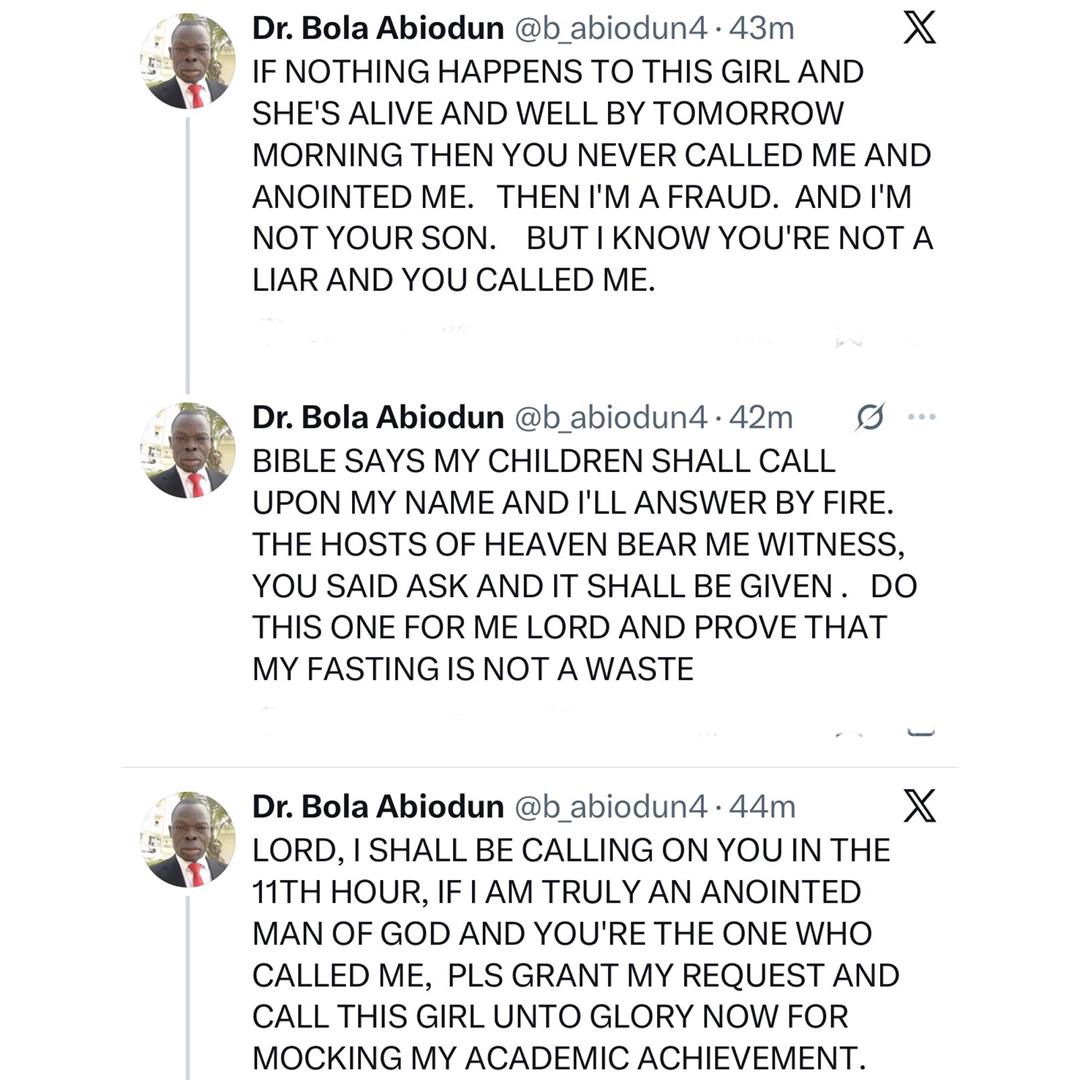Viewport: 1080px width, 1080px height.
Task: Open the 42m timestamp link
Action: click(762, 417)
